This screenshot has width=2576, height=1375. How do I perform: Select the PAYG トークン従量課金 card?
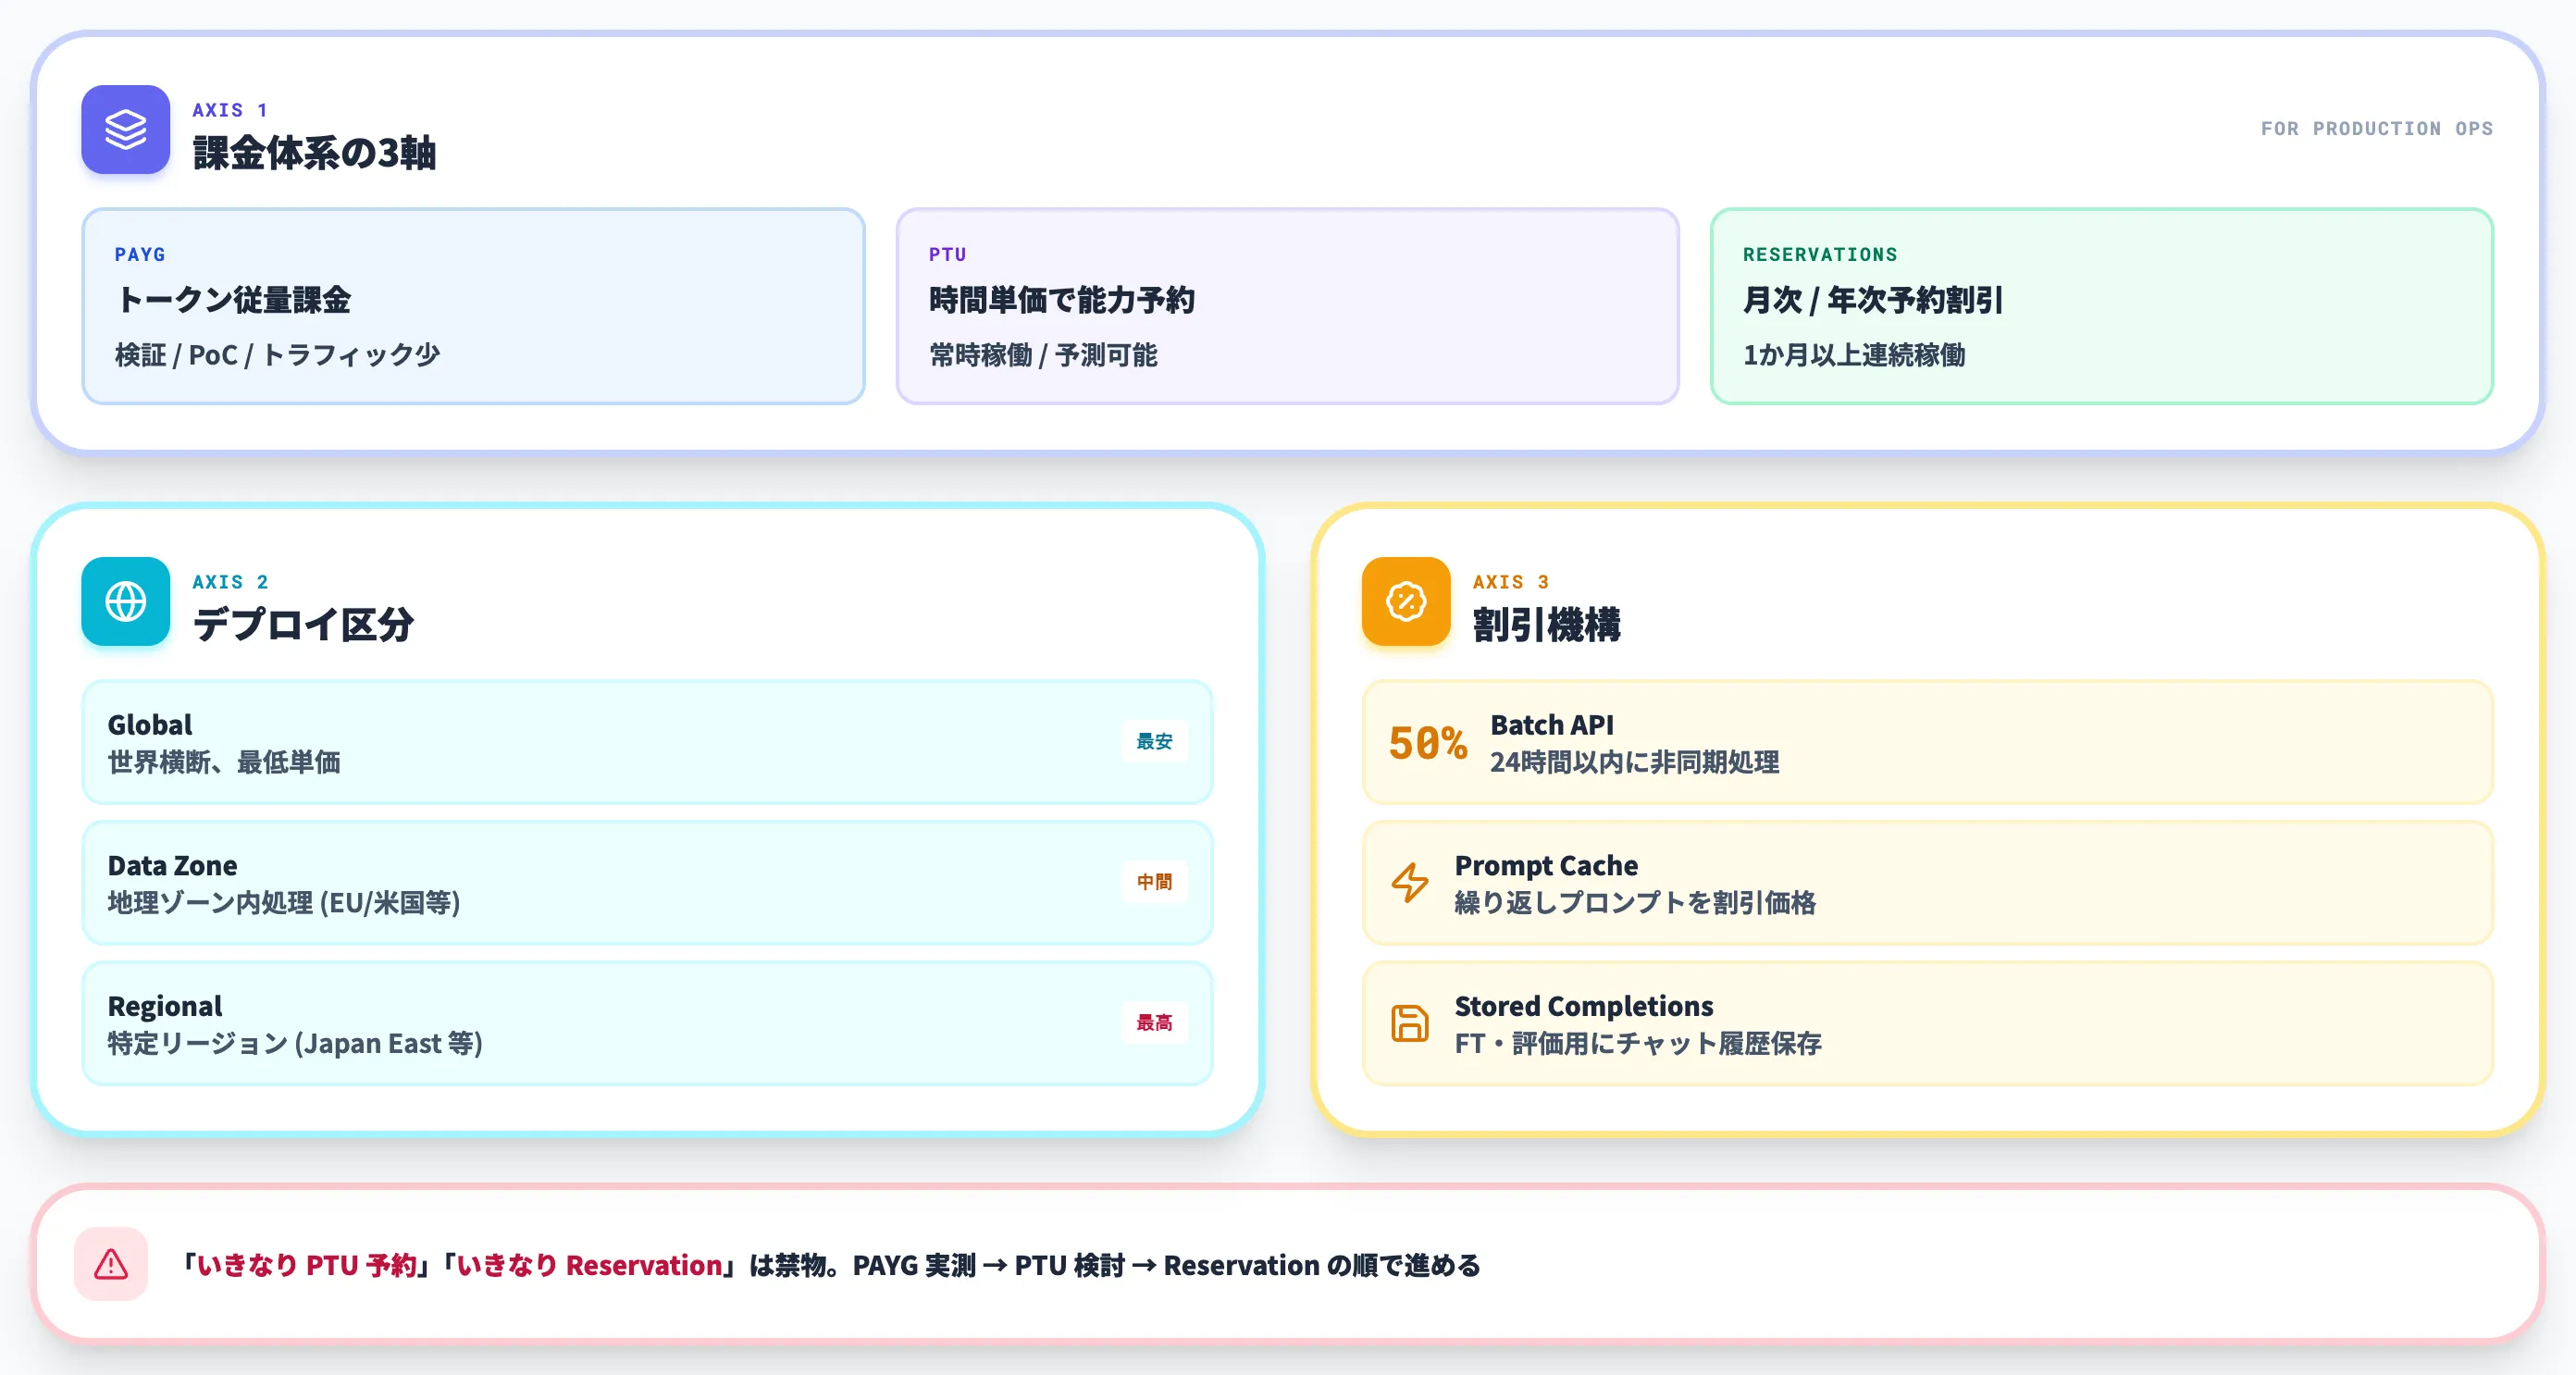tap(474, 306)
